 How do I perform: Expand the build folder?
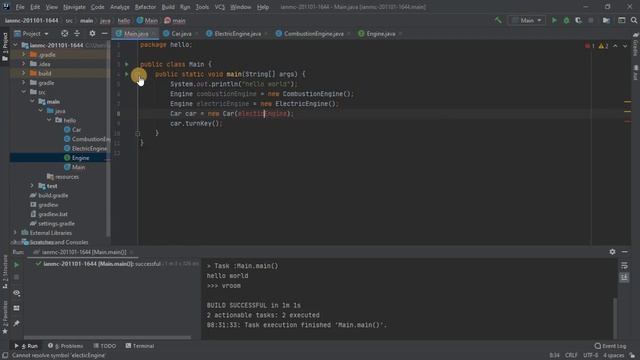coord(23,73)
